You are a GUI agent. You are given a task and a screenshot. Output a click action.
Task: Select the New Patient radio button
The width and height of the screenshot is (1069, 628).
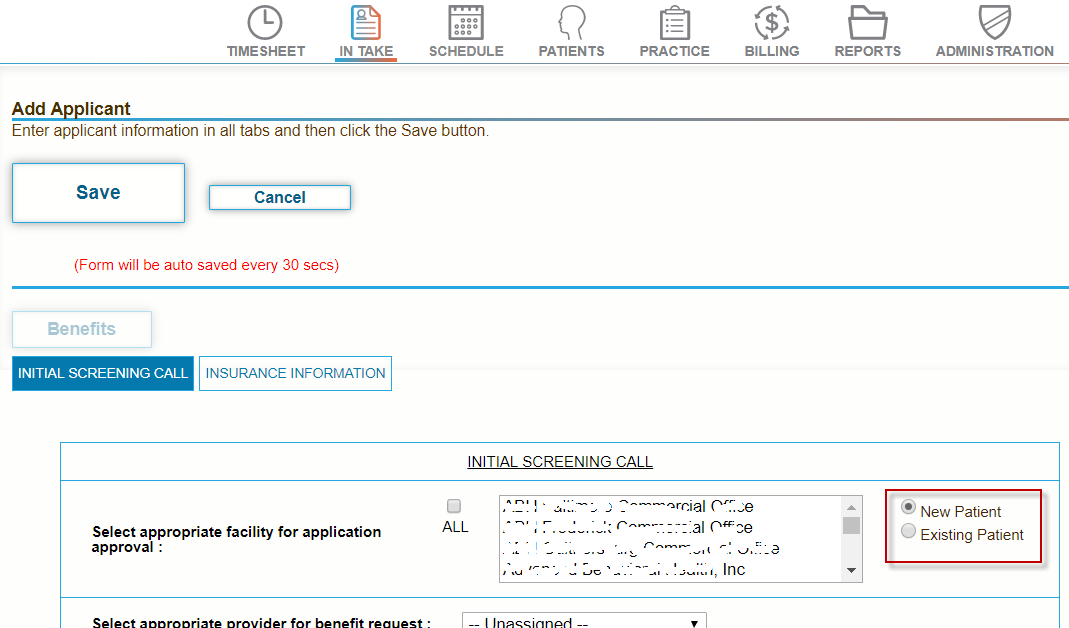pos(908,508)
